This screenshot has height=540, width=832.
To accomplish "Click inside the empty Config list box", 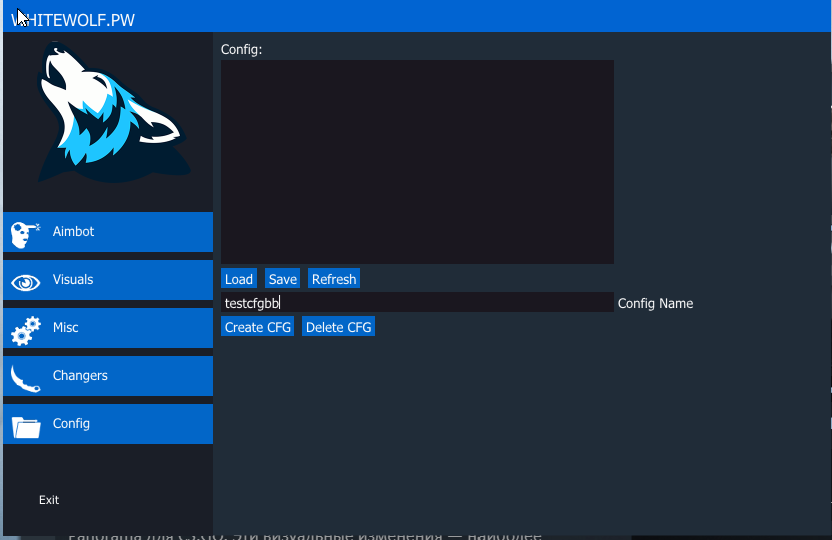I will click(417, 161).
